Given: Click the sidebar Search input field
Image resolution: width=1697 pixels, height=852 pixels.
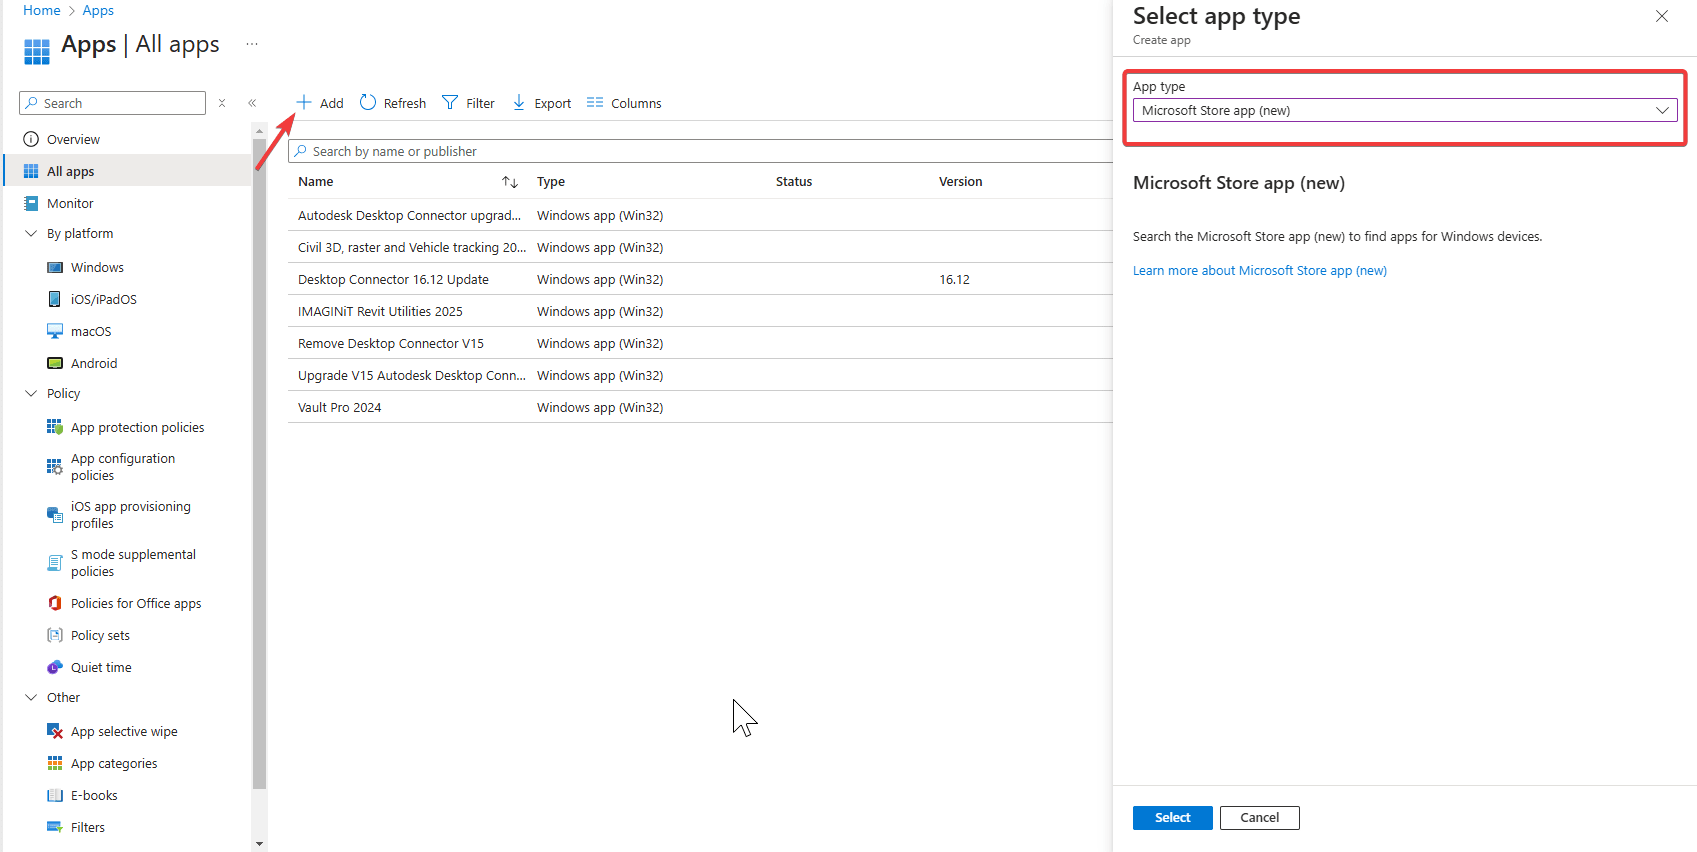Looking at the screenshot, I should (x=112, y=103).
